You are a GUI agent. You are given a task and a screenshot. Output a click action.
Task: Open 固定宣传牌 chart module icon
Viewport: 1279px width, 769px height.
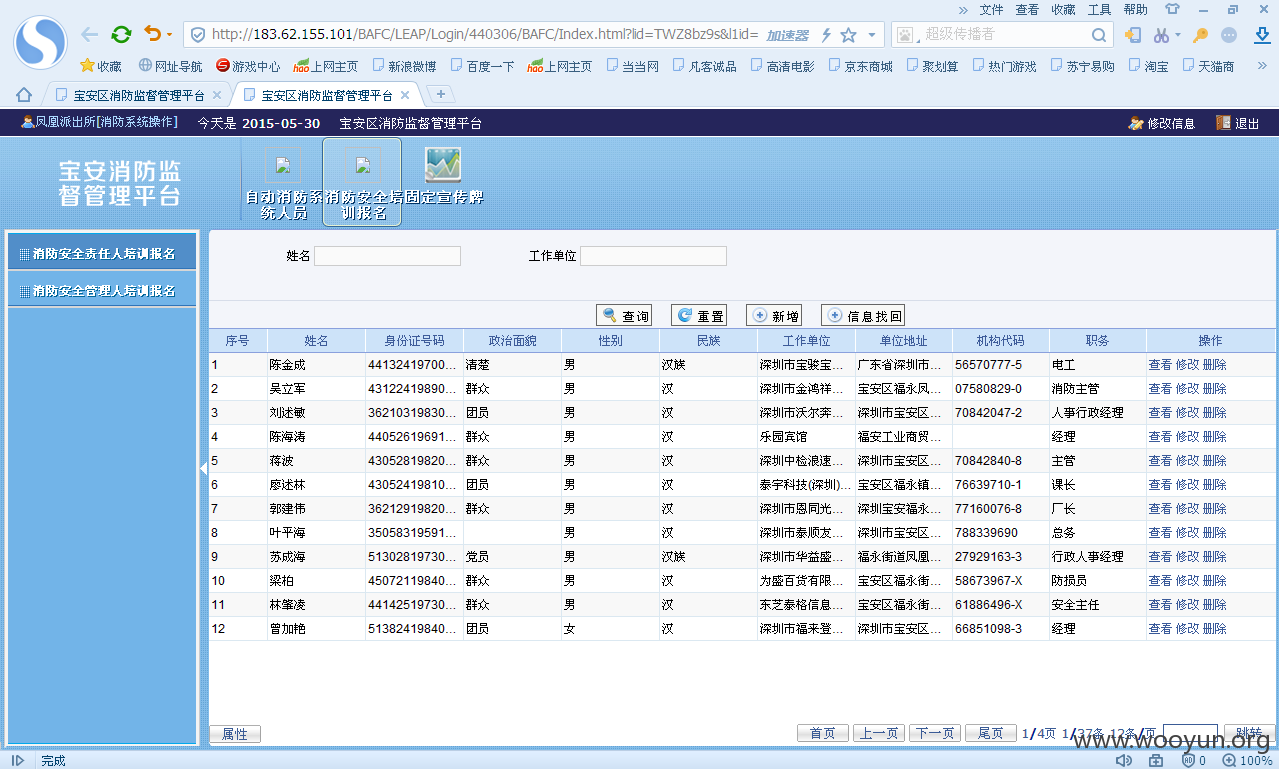(443, 177)
